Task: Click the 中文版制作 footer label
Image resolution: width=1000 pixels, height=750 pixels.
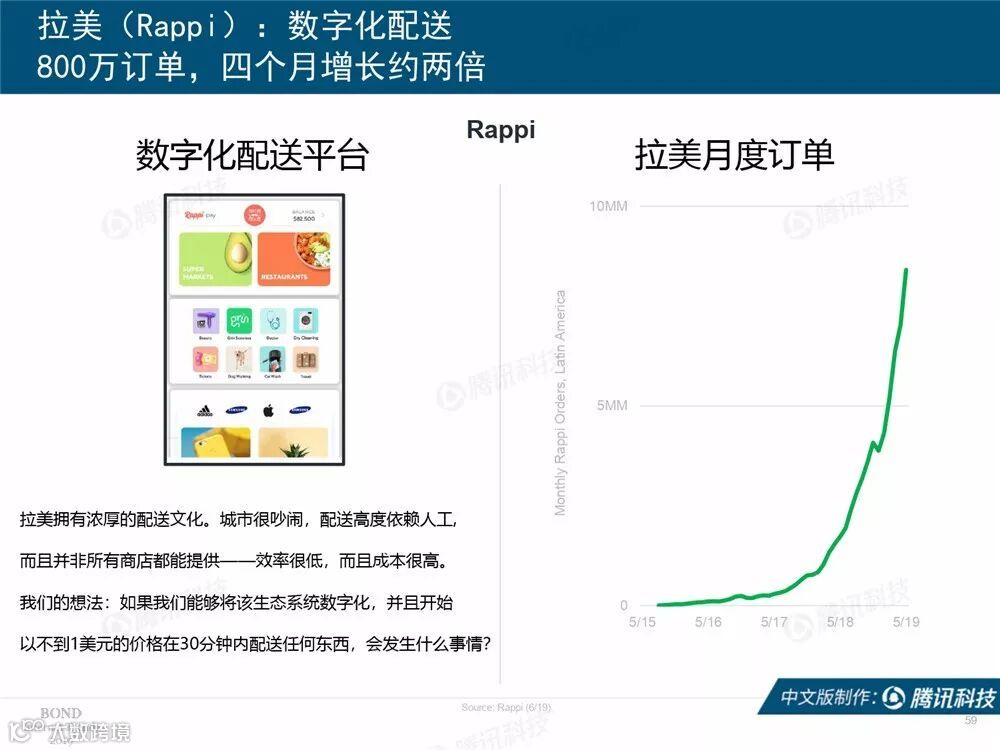Action: 829,698
